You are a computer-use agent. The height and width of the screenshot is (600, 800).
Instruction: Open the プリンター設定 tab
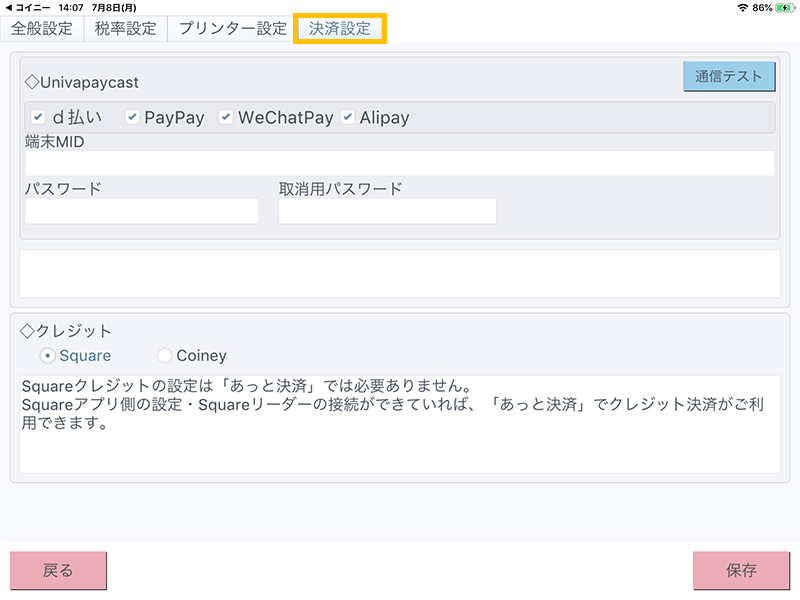[232, 28]
